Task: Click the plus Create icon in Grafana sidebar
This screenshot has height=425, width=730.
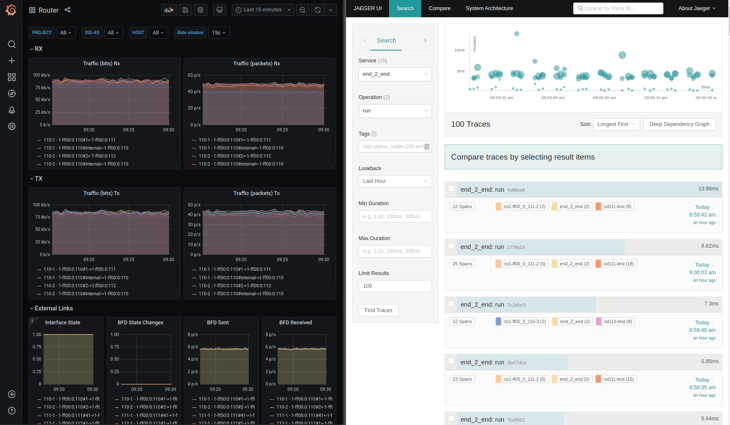Action: coord(12,61)
